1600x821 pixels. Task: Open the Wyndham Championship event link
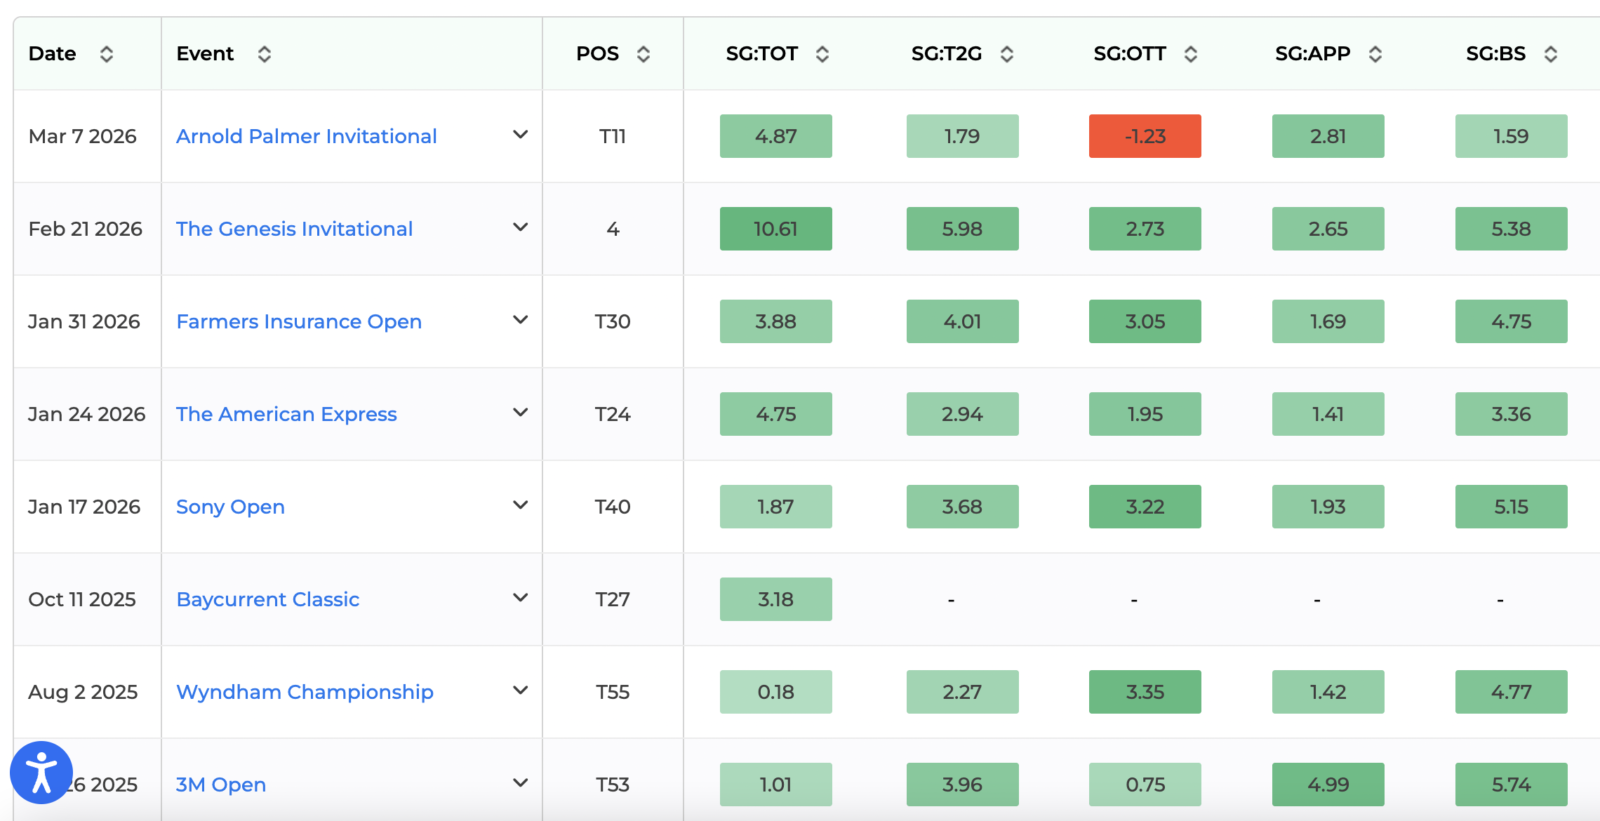[304, 692]
